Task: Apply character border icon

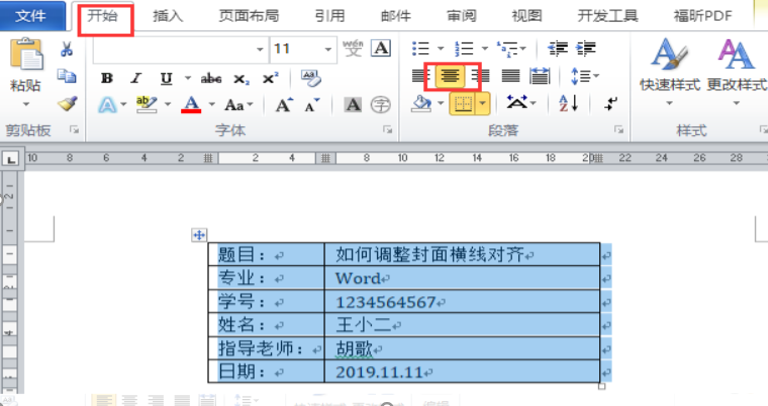Action: 381,48
